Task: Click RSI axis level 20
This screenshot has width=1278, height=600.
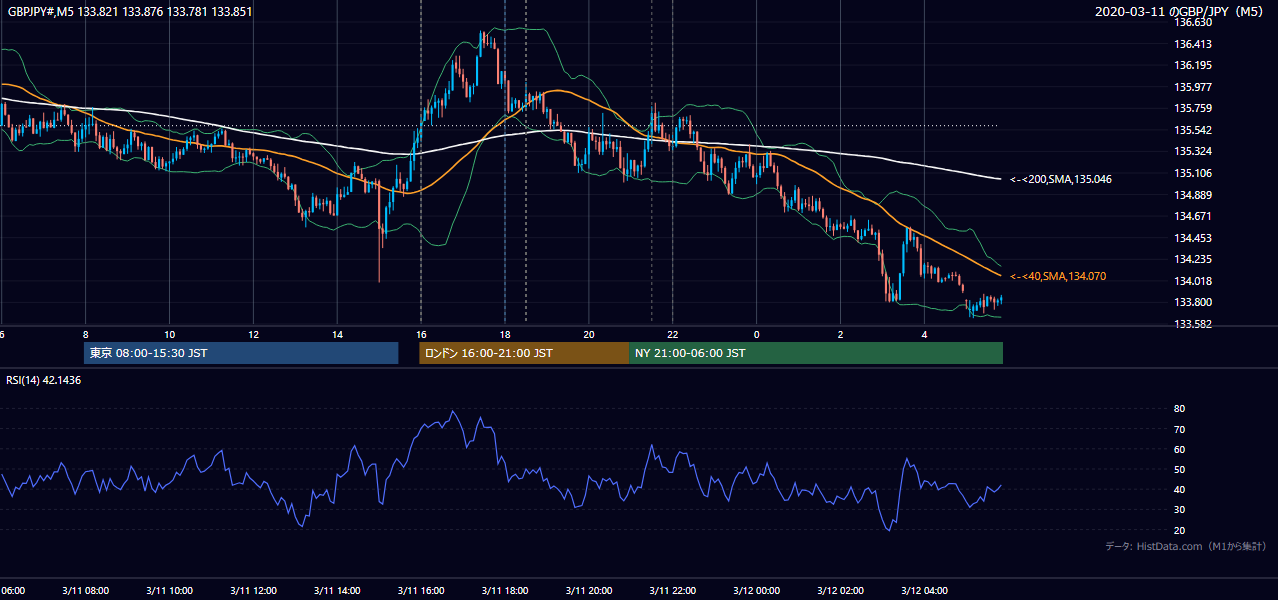Action: pos(1179,530)
